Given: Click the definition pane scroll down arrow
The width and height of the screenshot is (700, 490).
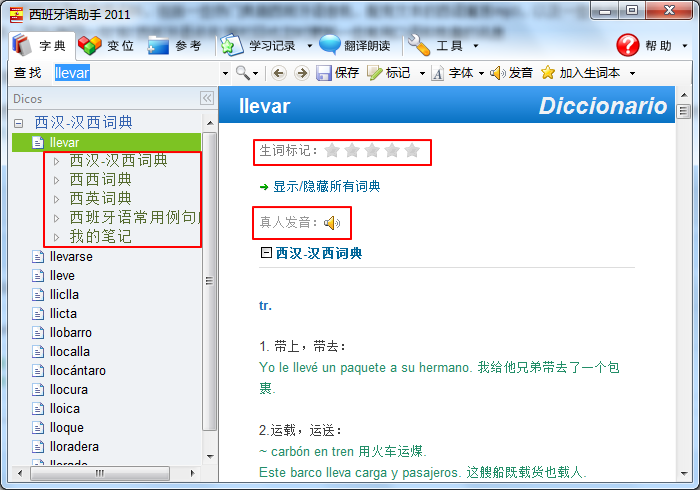Looking at the screenshot, I should (x=684, y=474).
